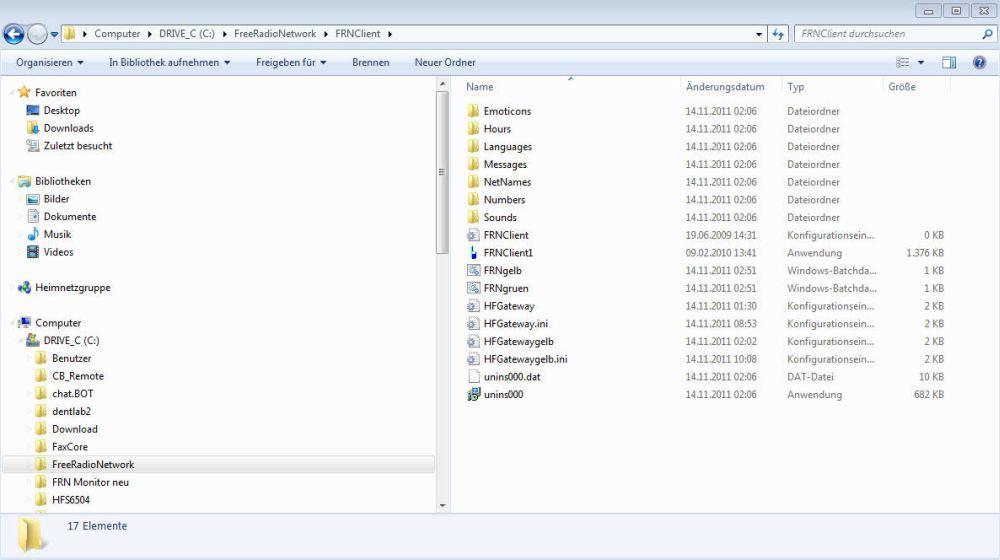This screenshot has height=560, width=1000.
Task: Select the HFGatewaygelb.ini file name
Action: point(526,359)
